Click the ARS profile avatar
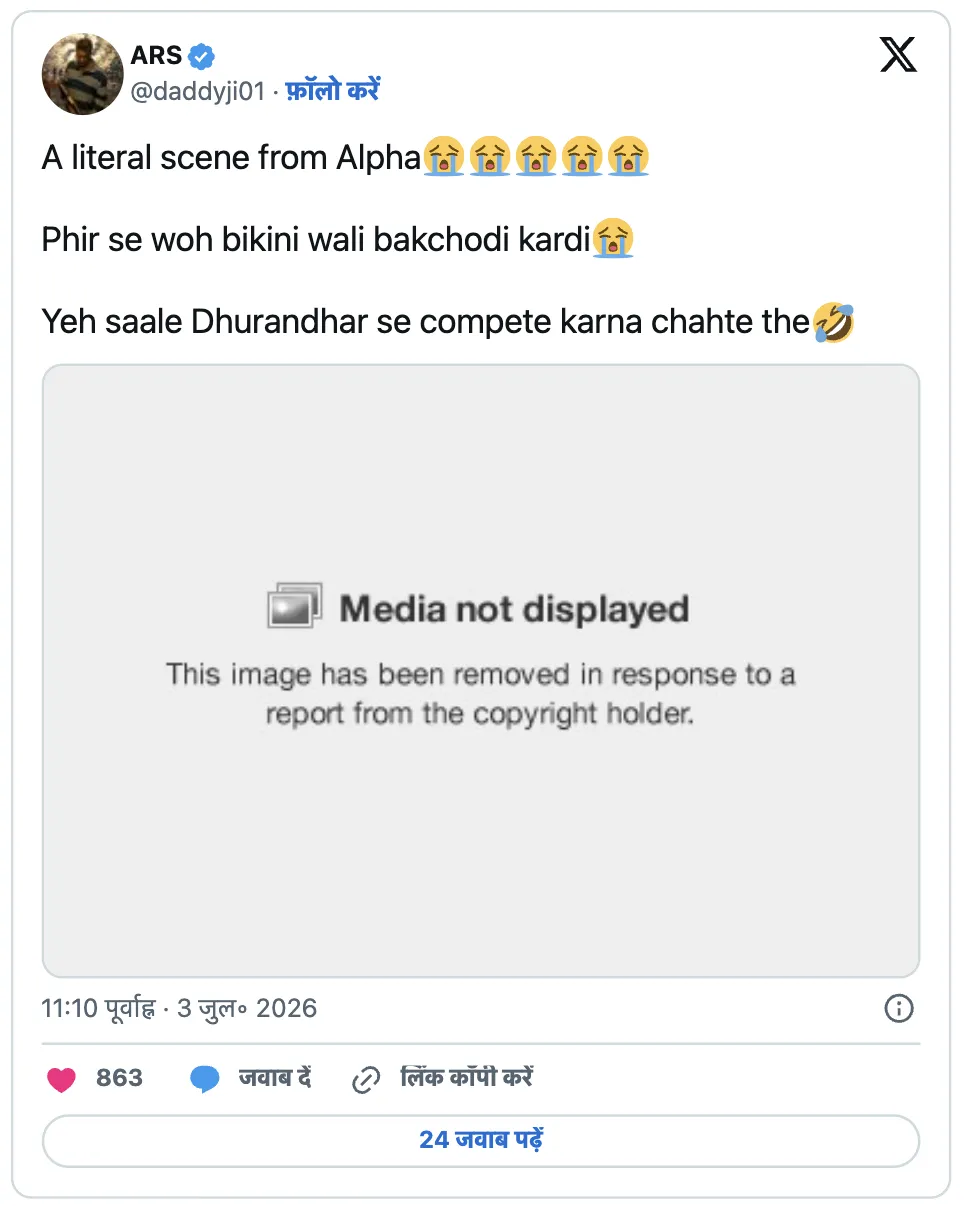964x1208 pixels. point(82,74)
